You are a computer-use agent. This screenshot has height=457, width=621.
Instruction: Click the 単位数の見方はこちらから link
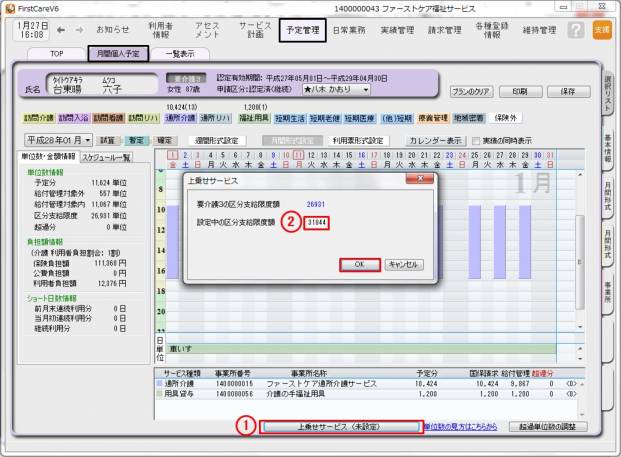(x=461, y=427)
